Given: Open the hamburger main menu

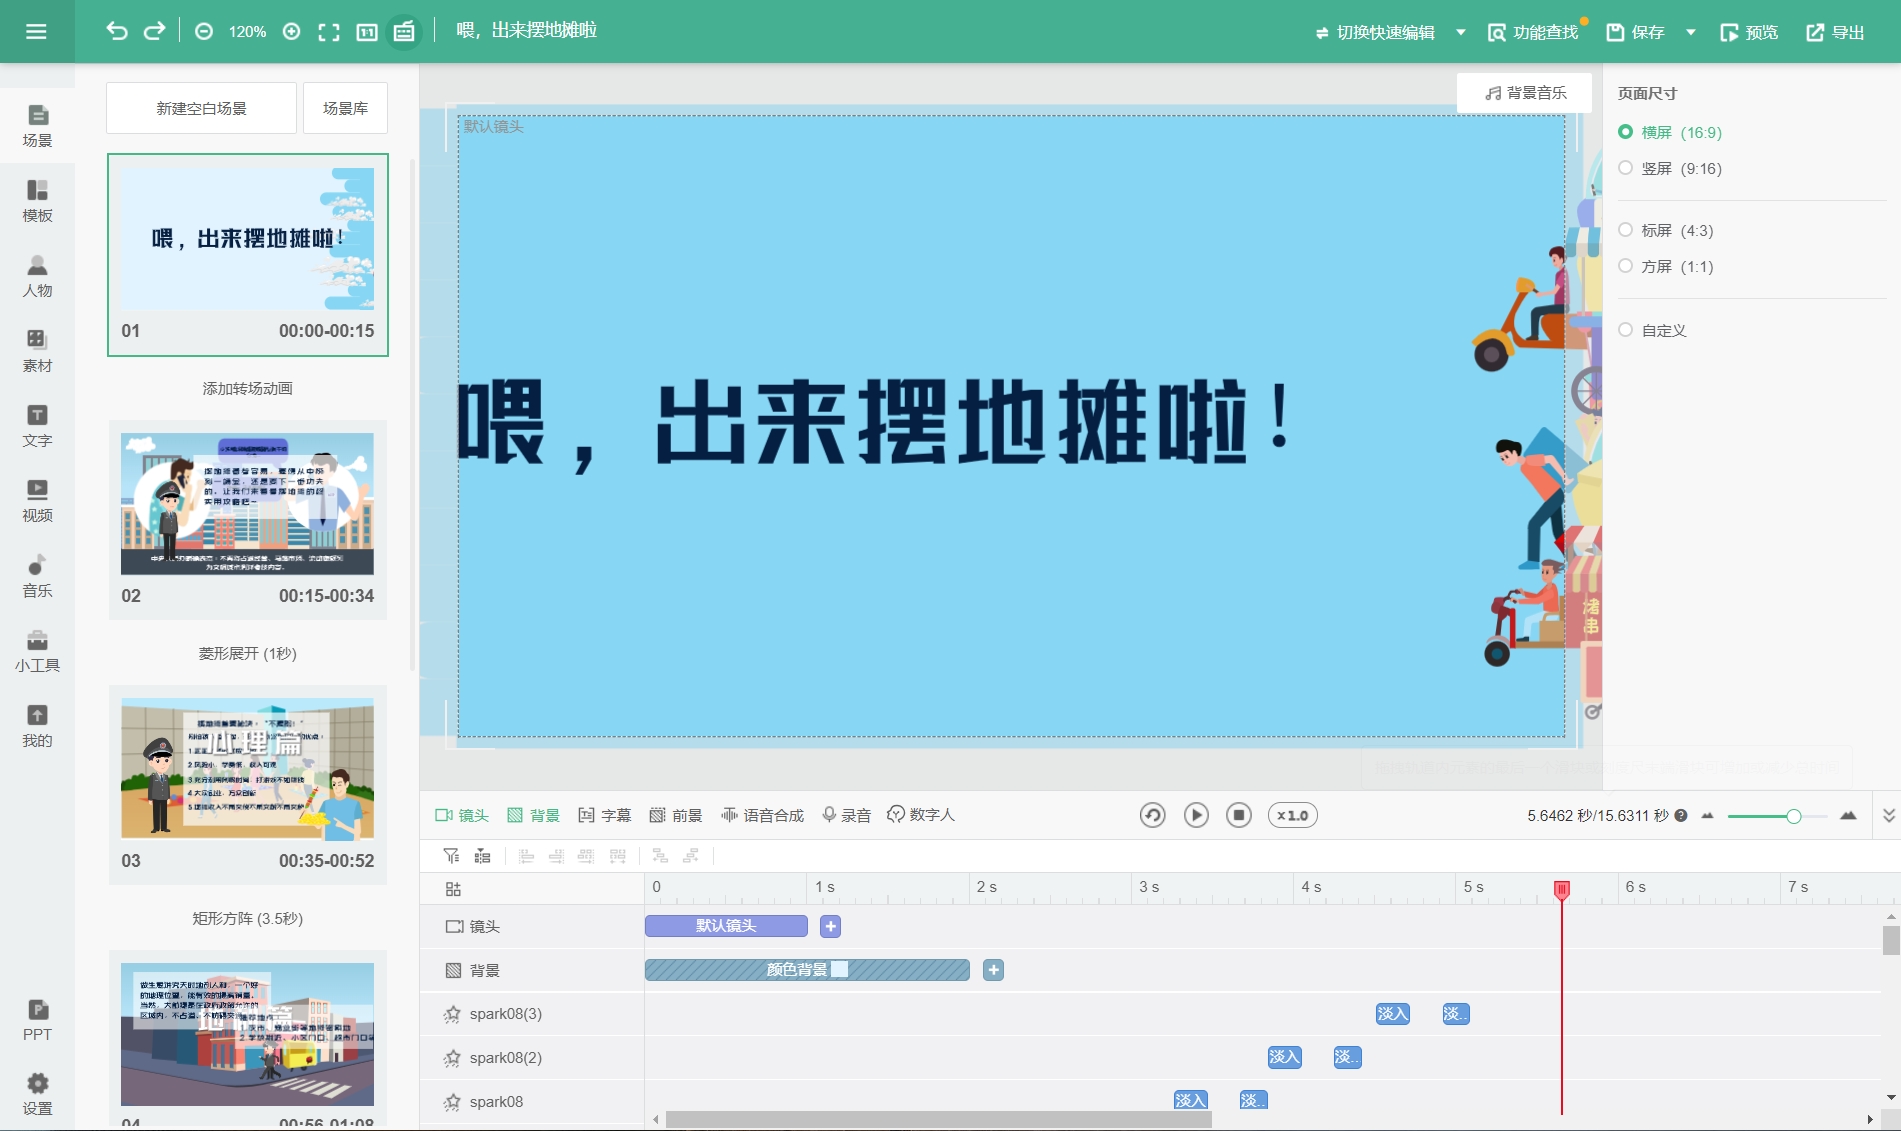Looking at the screenshot, I should click(36, 32).
